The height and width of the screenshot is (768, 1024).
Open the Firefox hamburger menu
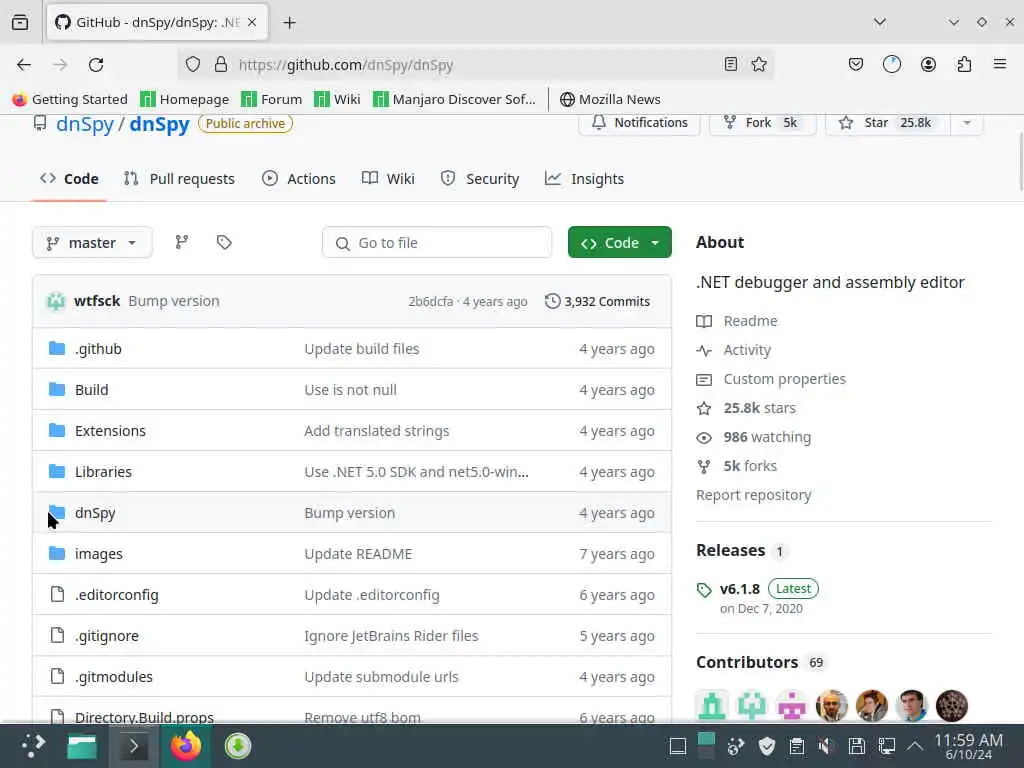coord(1000,64)
